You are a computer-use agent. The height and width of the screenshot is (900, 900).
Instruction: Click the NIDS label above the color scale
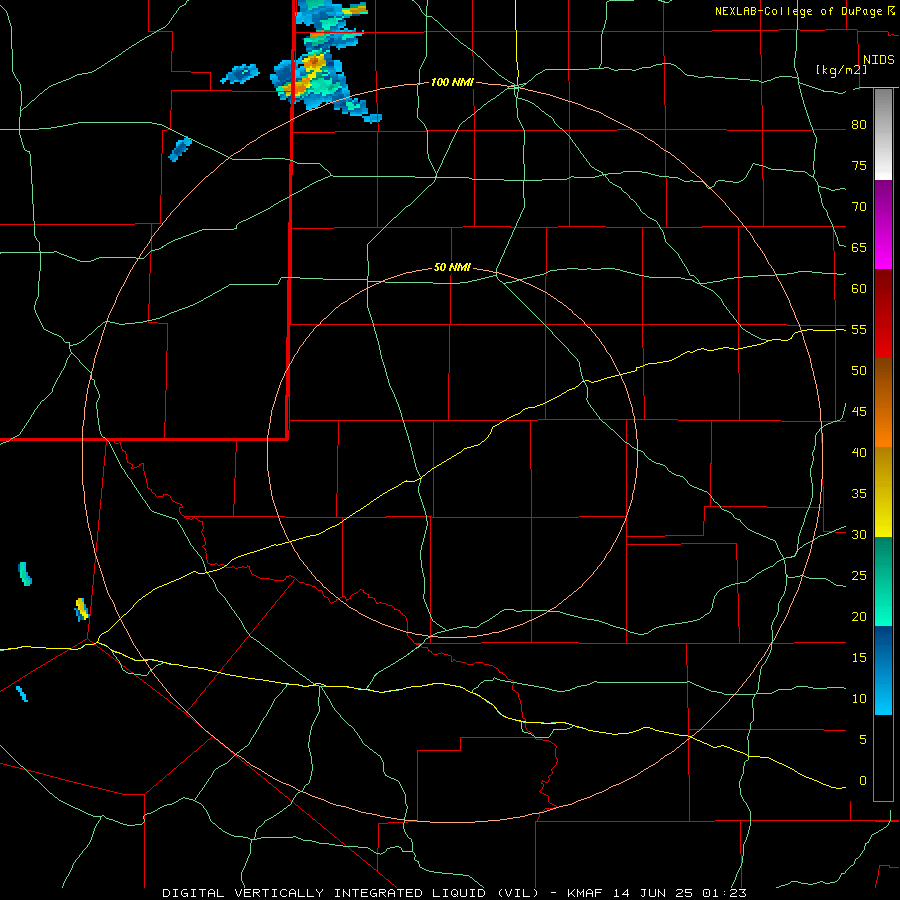pos(879,60)
